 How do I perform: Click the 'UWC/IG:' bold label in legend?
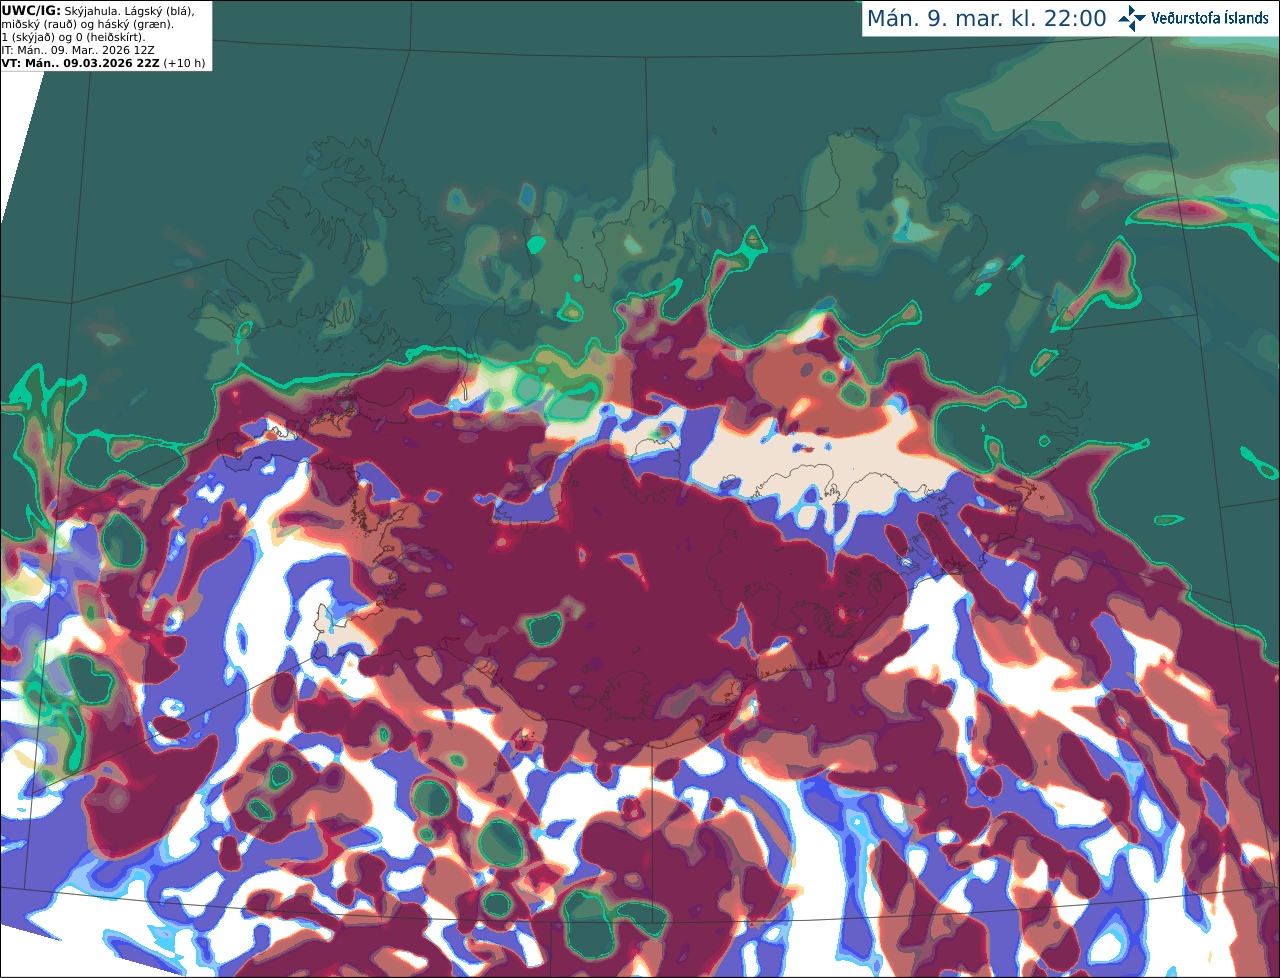point(31,11)
